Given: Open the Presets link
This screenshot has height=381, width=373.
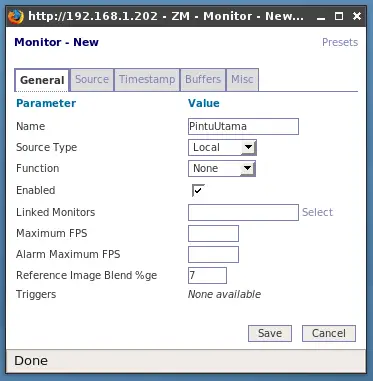Looking at the screenshot, I should click(340, 42).
